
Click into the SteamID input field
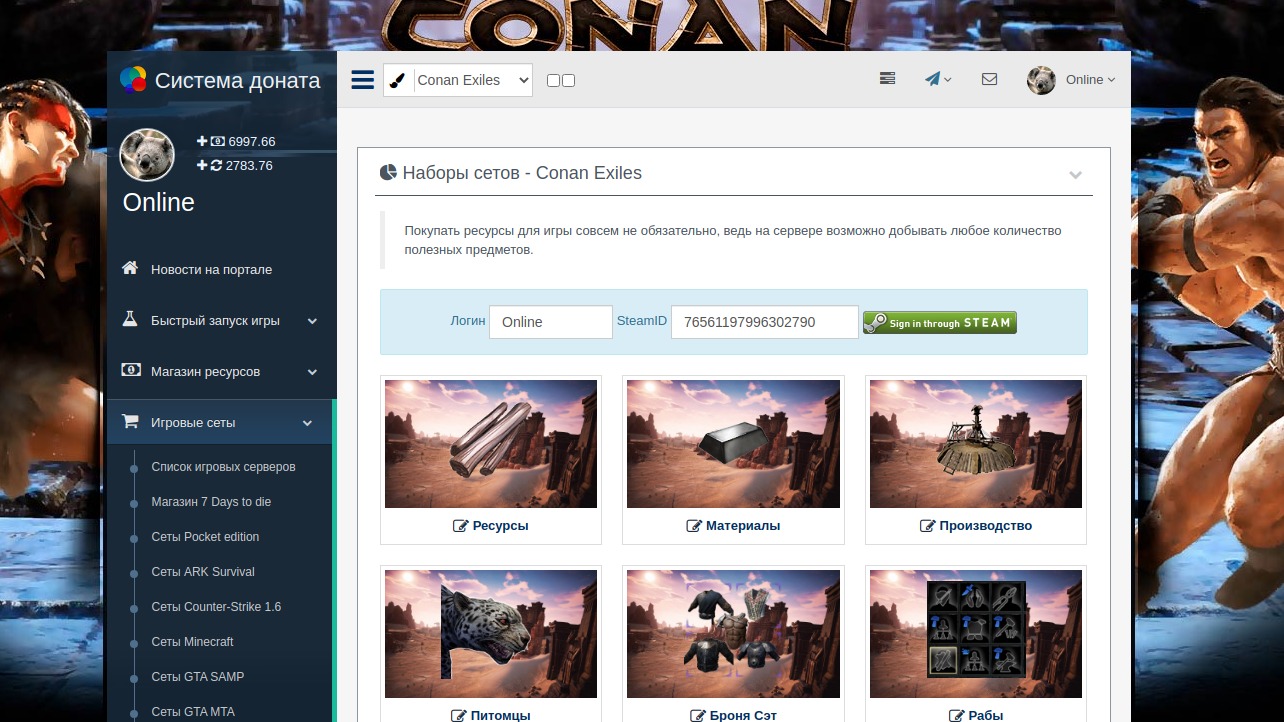764,322
